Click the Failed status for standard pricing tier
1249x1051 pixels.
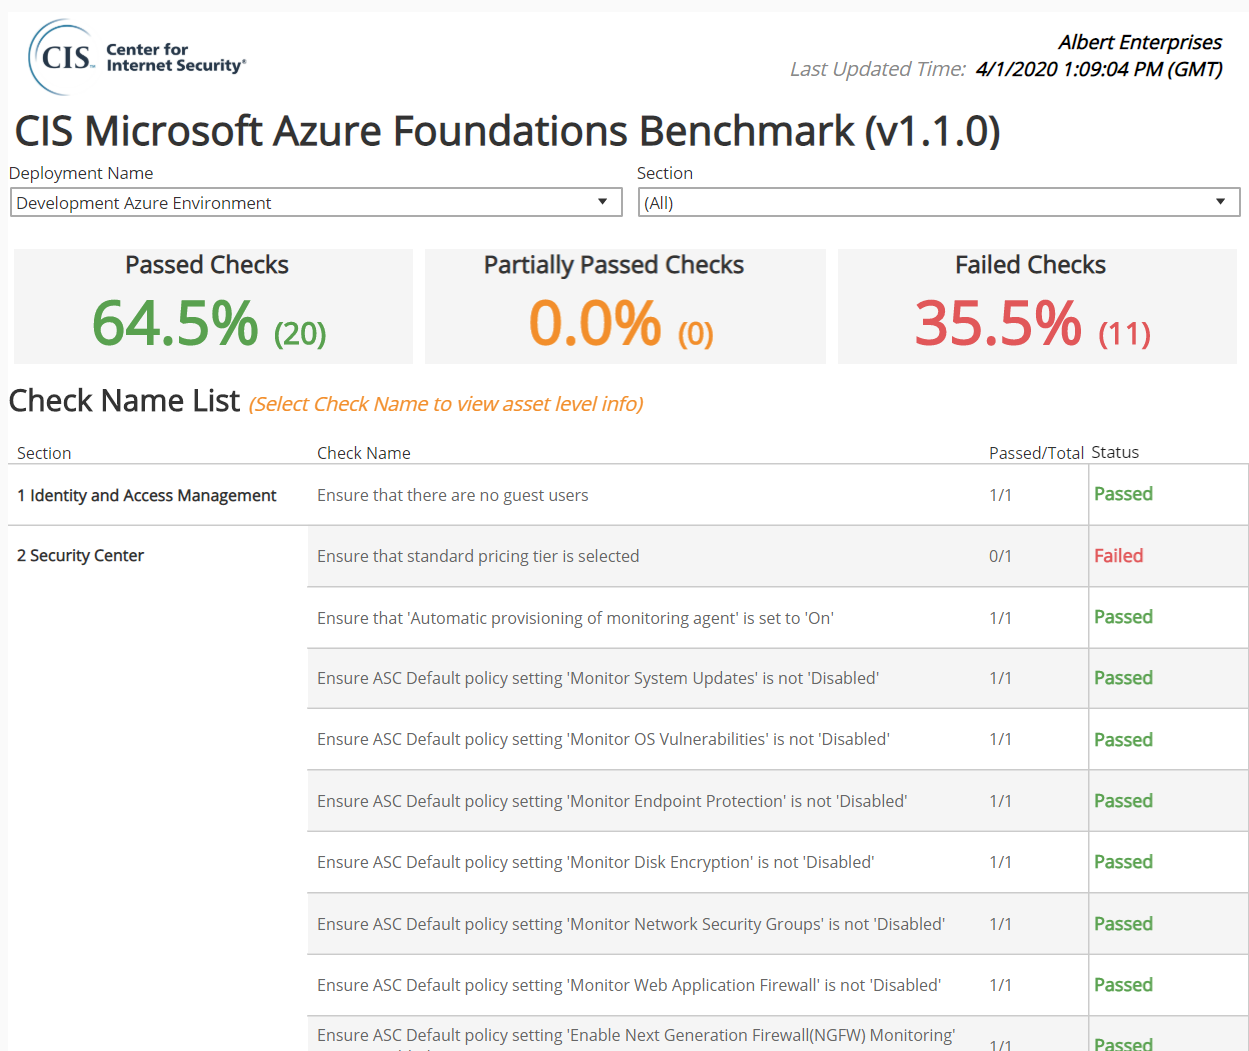click(1118, 556)
